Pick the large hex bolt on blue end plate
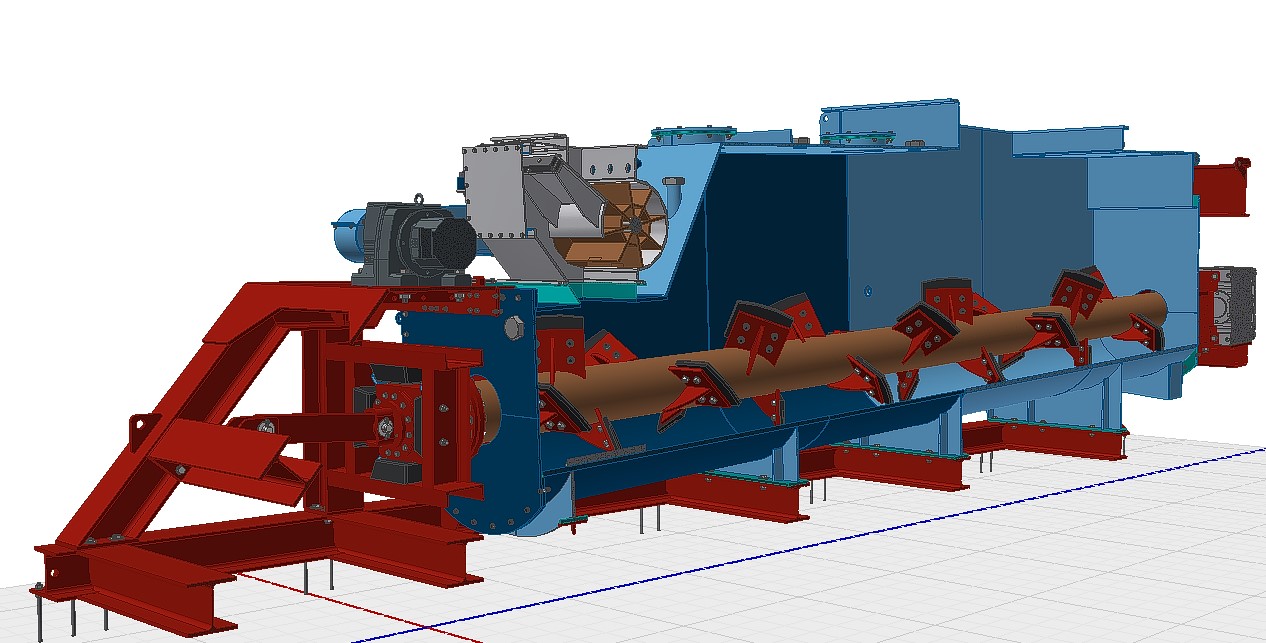Viewport: 1266px width, 643px height. click(x=515, y=328)
